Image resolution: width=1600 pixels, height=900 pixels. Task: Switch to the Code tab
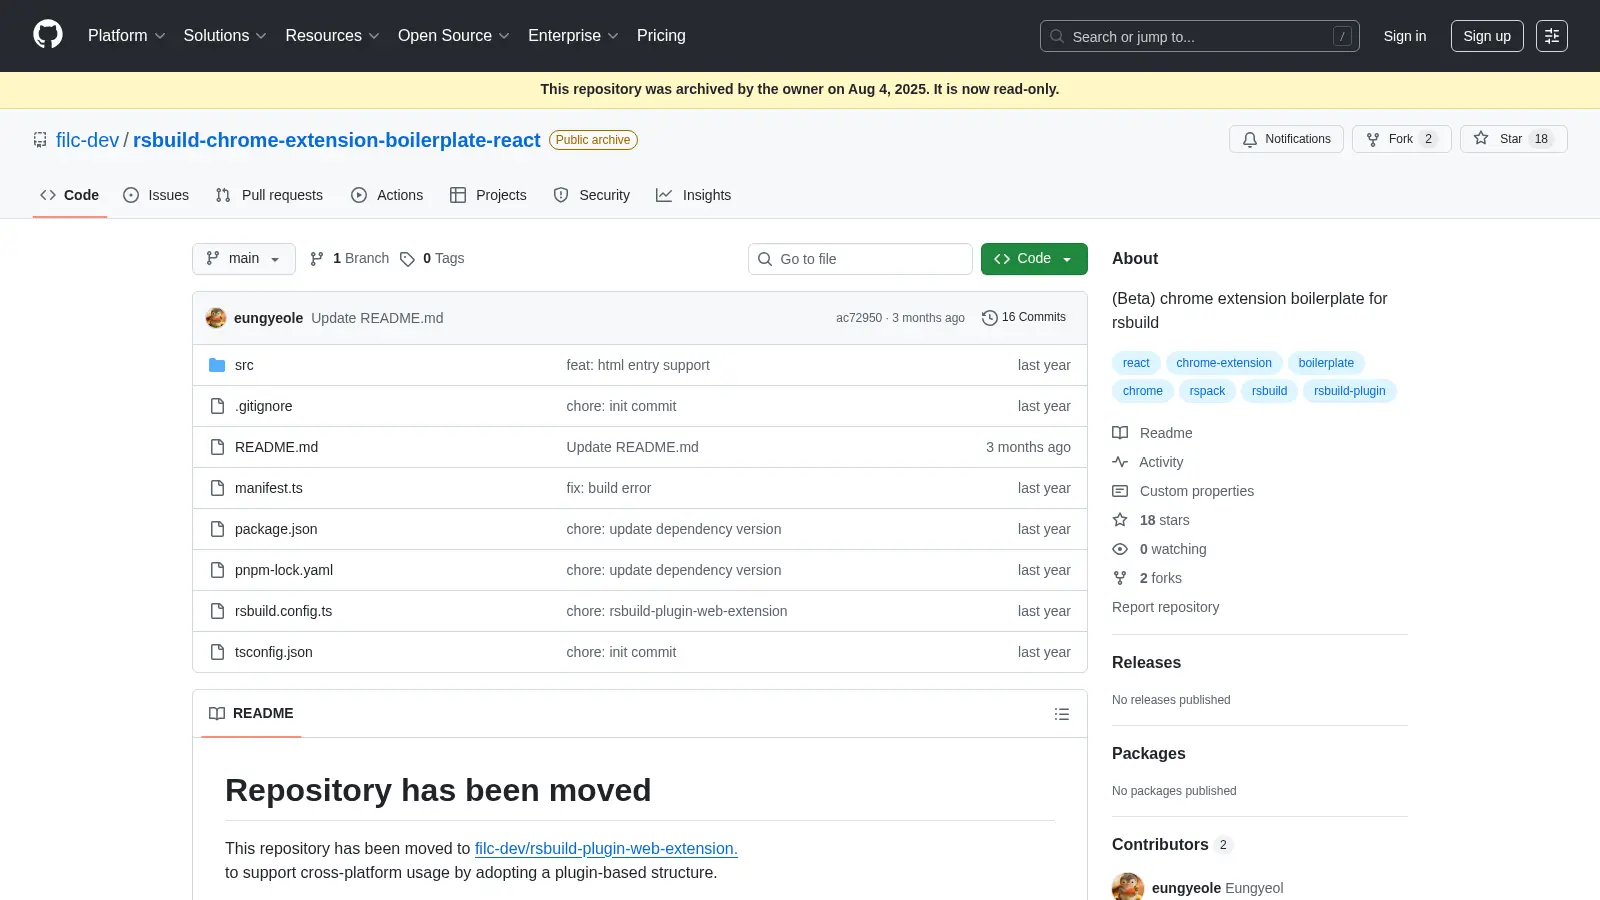tap(70, 195)
